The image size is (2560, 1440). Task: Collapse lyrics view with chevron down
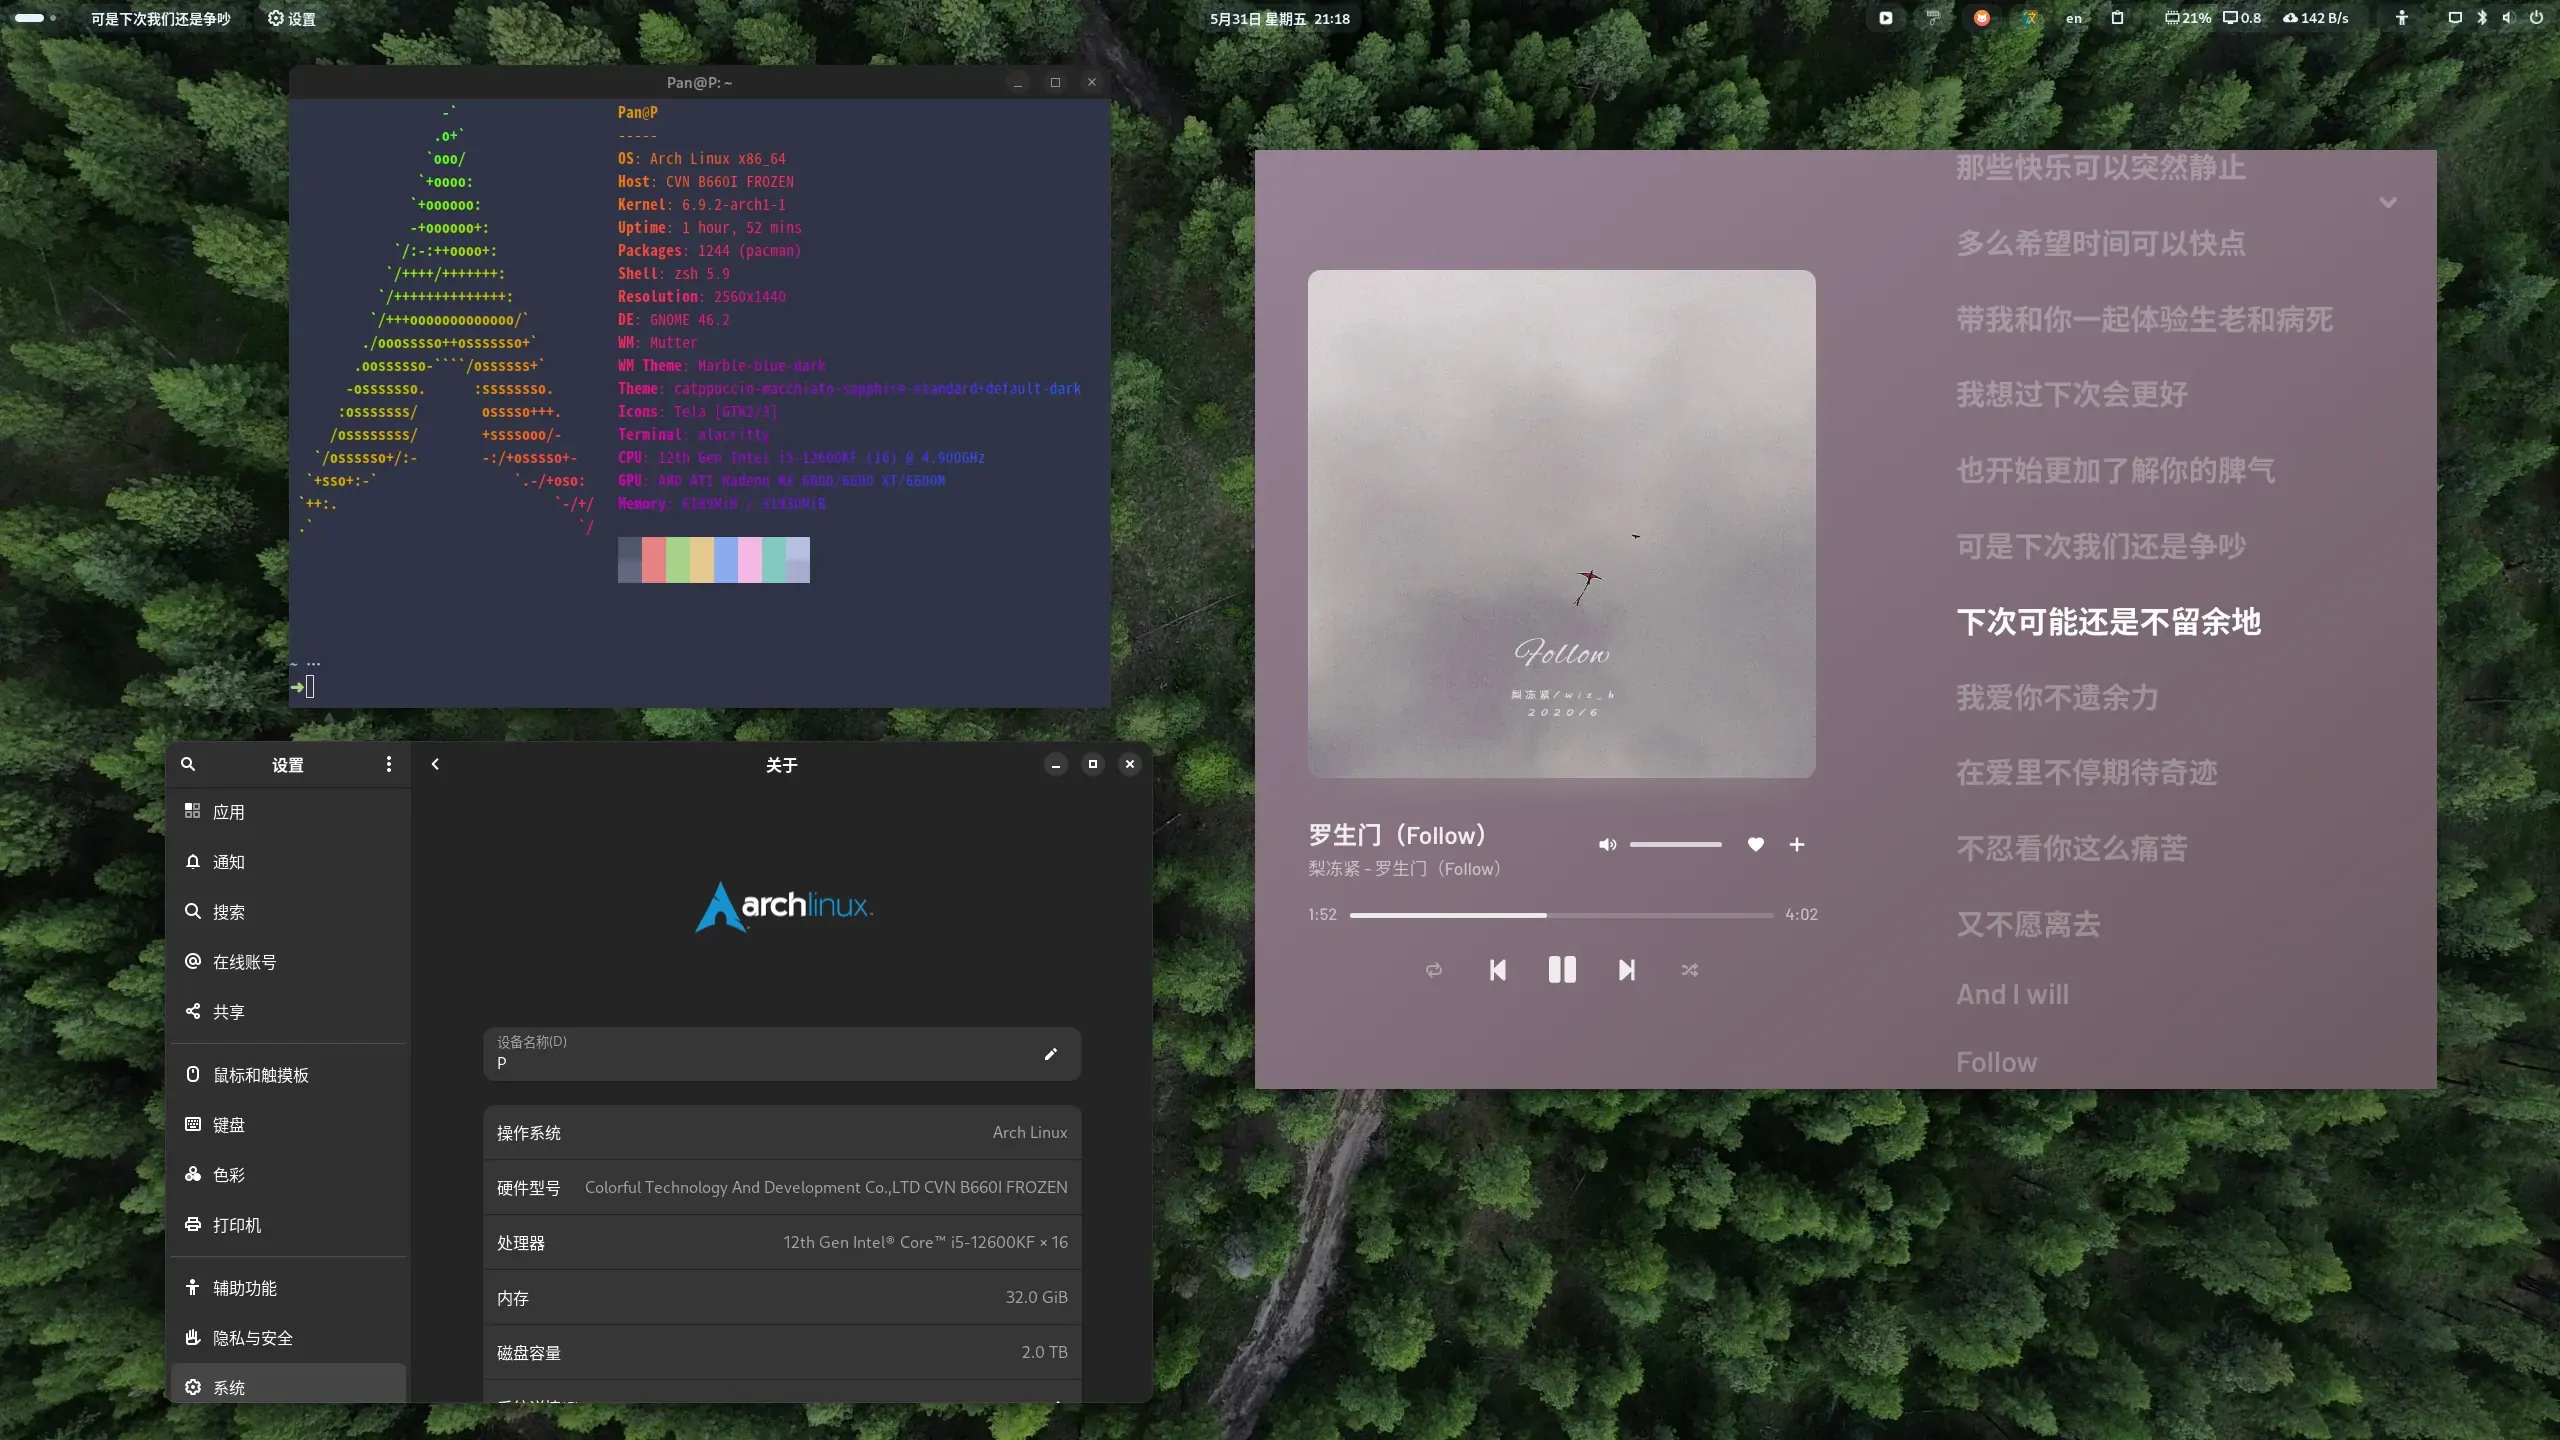pyautogui.click(x=2388, y=203)
